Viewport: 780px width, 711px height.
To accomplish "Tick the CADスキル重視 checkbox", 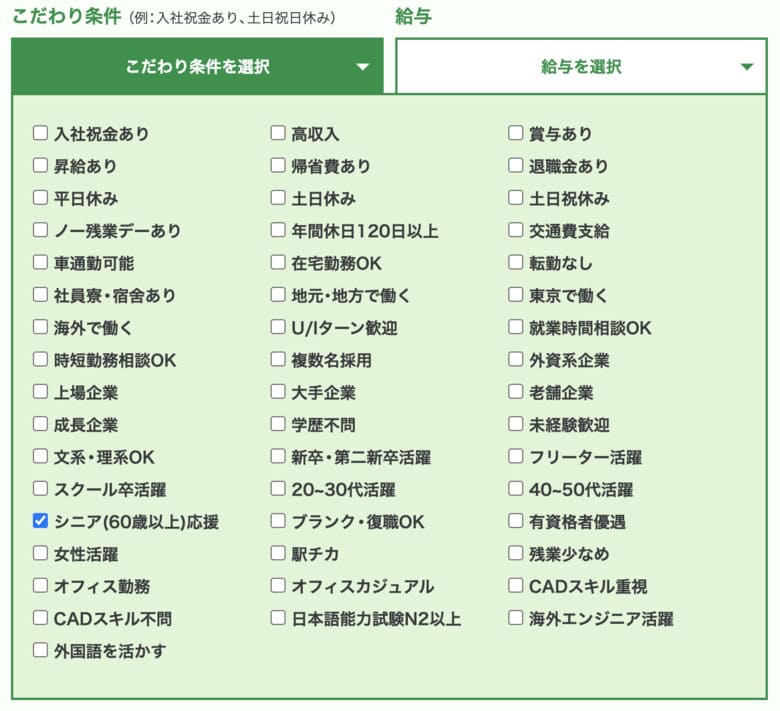I will coord(515,586).
